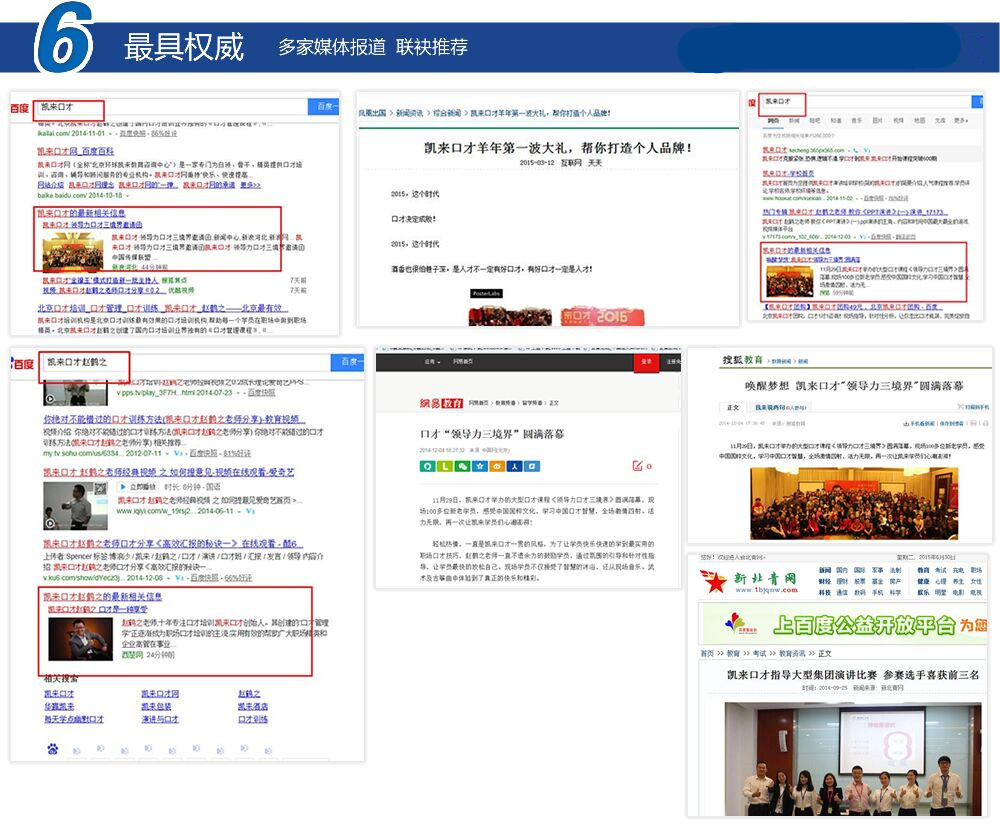
Task: Click the Baidu paw icon in pagination
Action: pos(52,748)
